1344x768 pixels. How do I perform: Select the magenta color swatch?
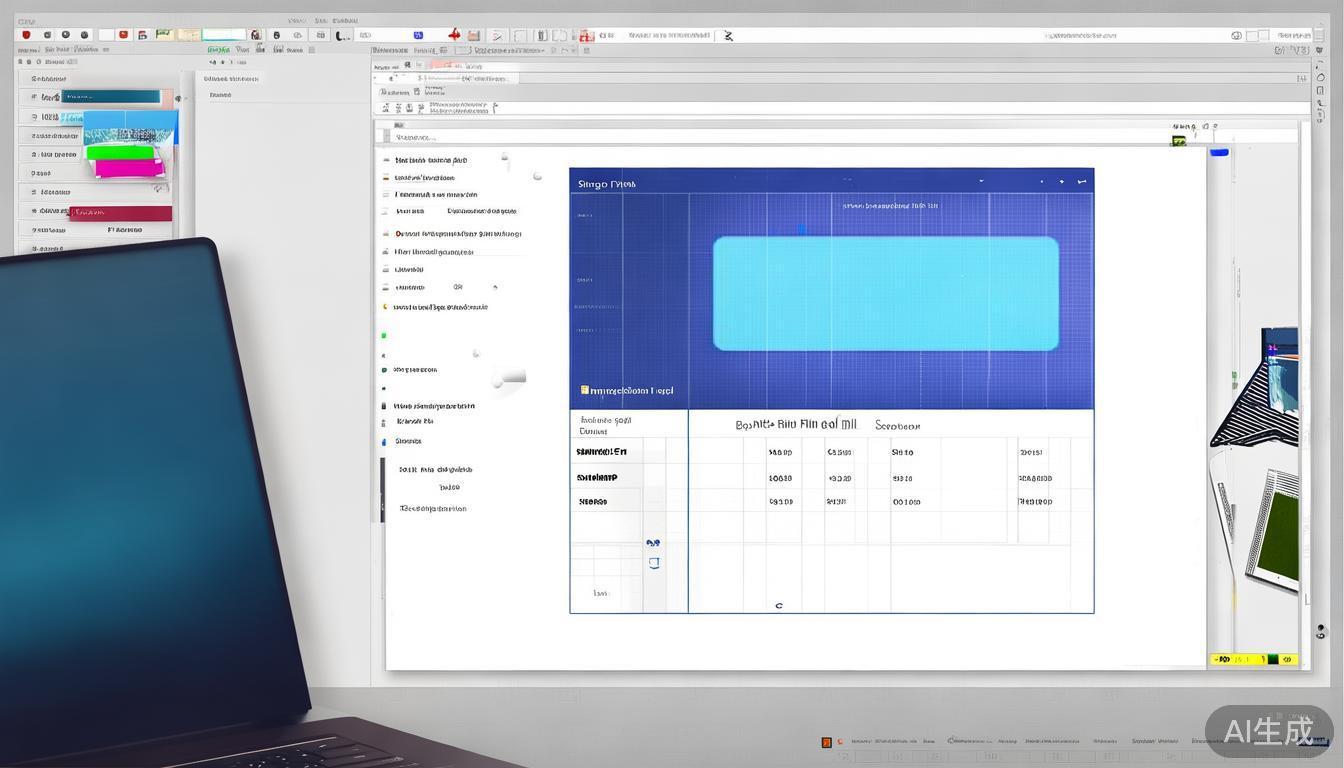coord(128,168)
